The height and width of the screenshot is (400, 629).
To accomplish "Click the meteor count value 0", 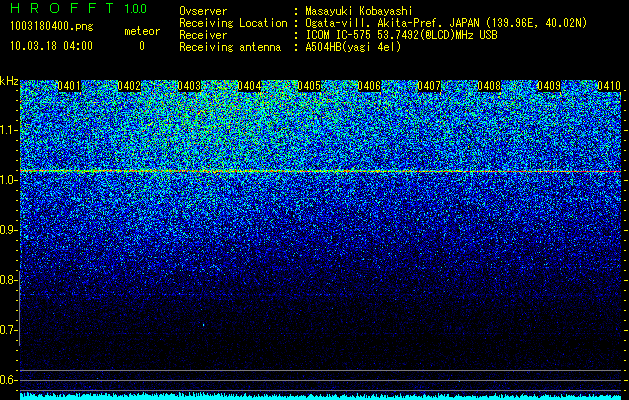I will [142, 46].
